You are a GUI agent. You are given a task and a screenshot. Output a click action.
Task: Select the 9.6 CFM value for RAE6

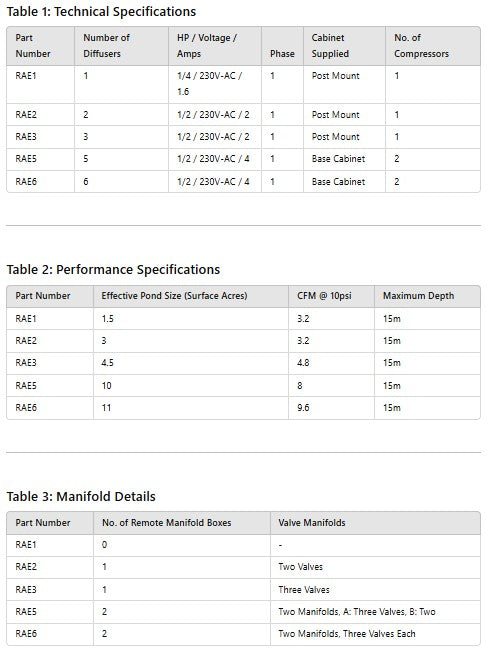303,408
